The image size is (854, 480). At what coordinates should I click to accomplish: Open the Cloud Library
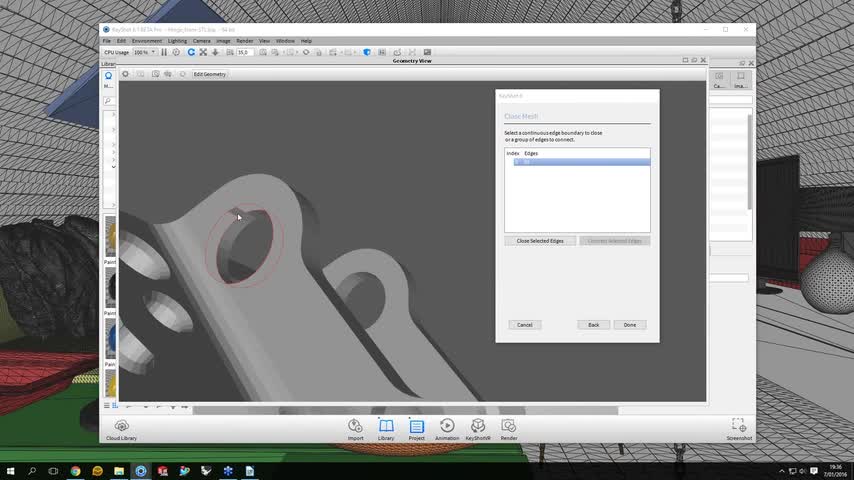(x=121, y=429)
